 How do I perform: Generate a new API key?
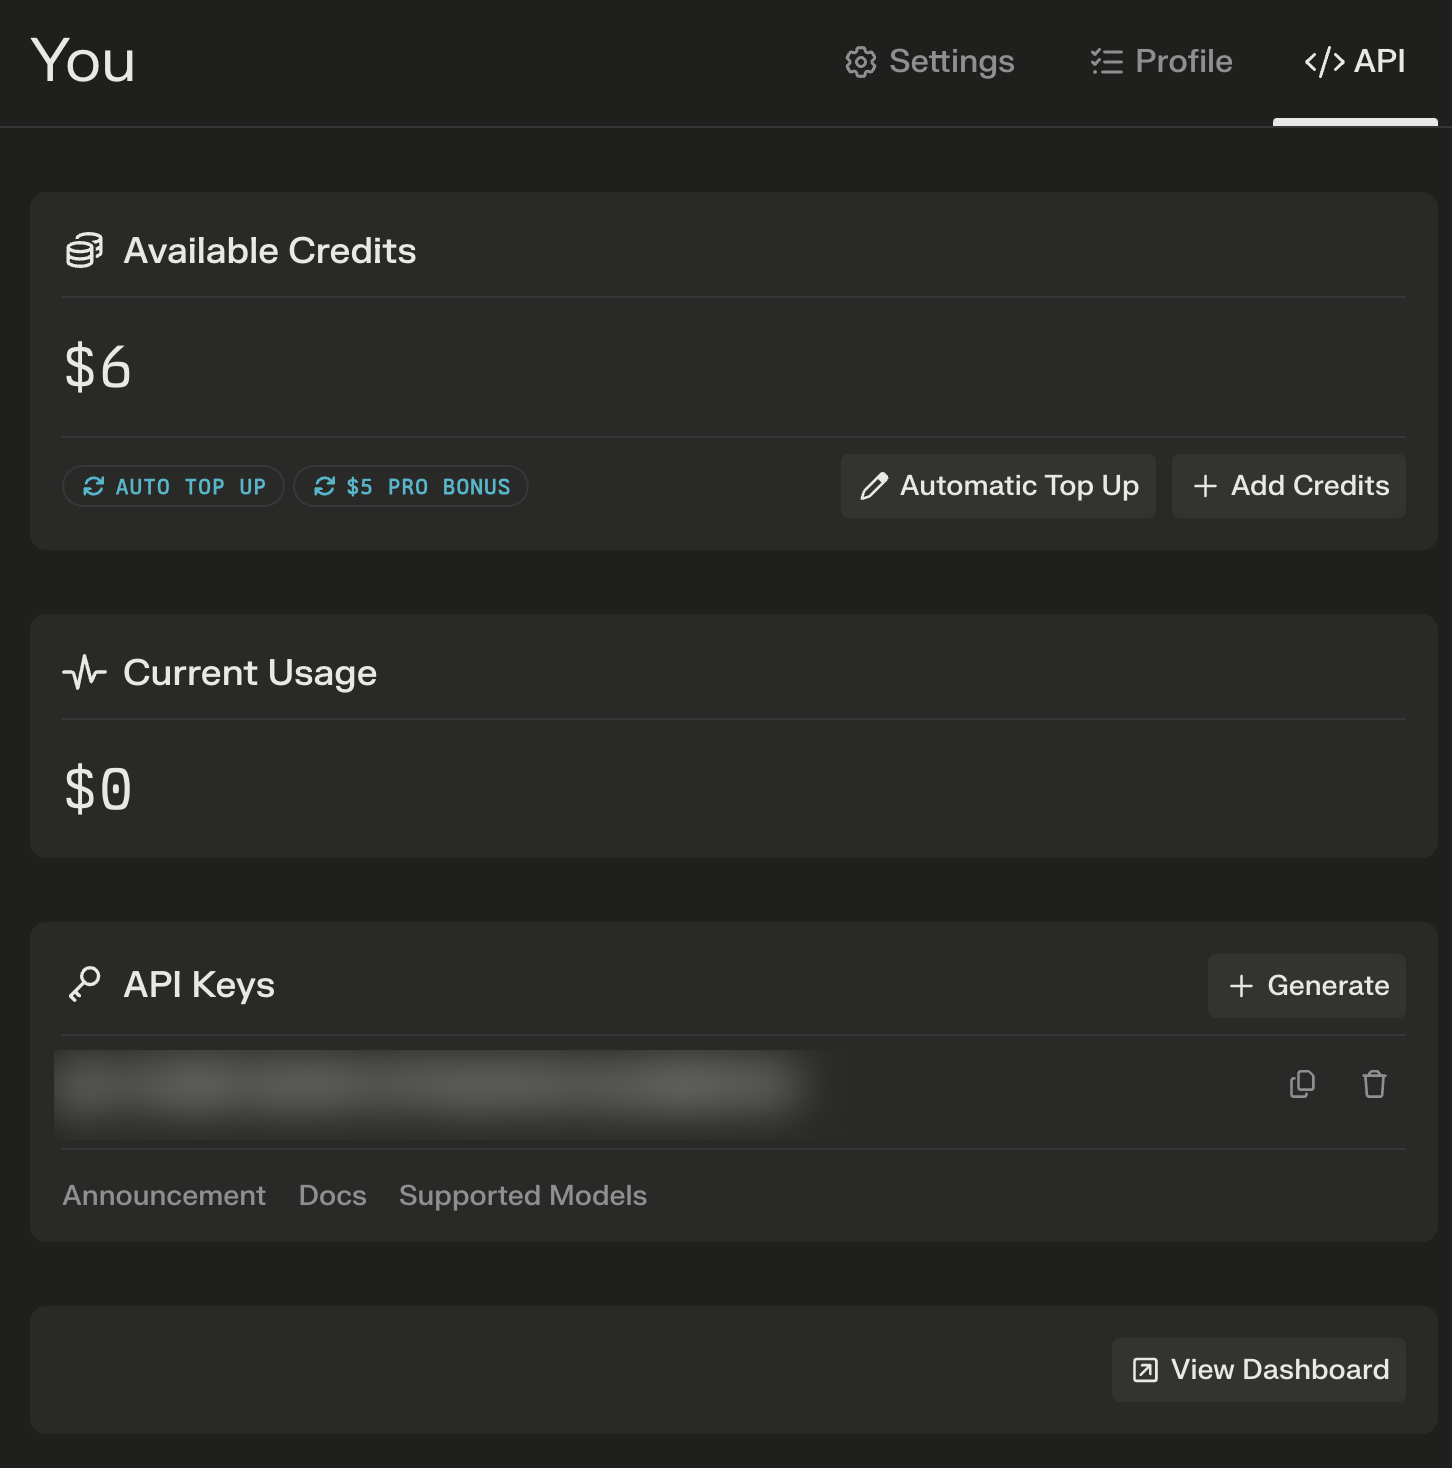tap(1307, 986)
